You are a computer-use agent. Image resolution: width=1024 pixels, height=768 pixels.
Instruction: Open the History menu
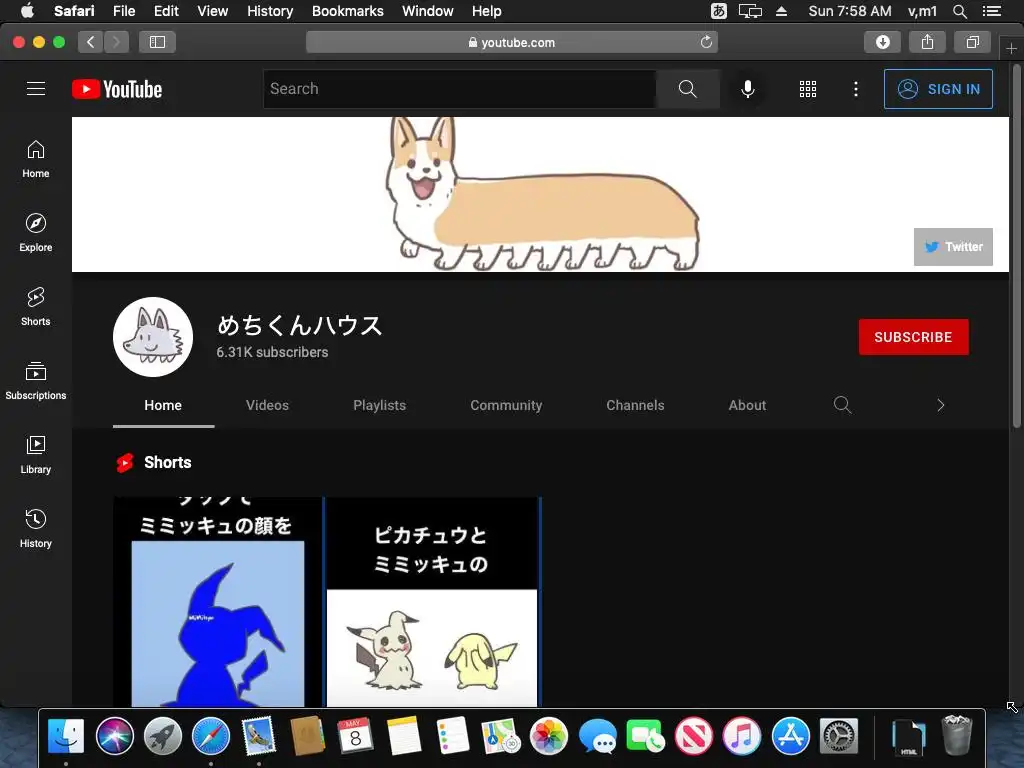point(270,11)
